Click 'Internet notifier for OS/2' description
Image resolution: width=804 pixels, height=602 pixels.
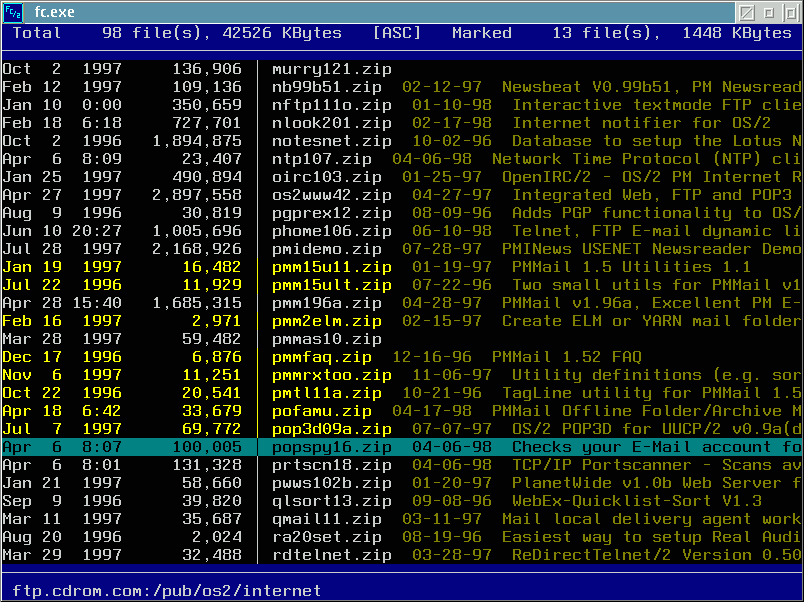tap(641, 123)
